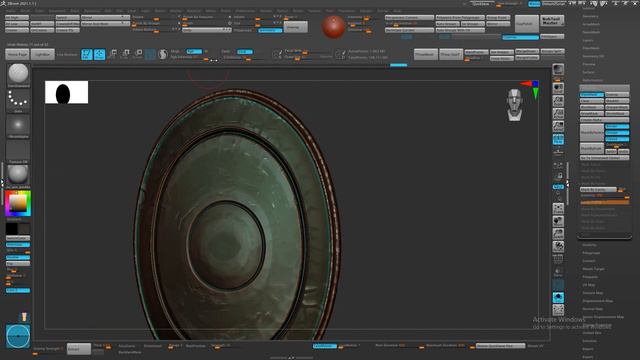The image size is (640, 360).
Task: Expand the Visibility sub-palette
Action: (589, 244)
